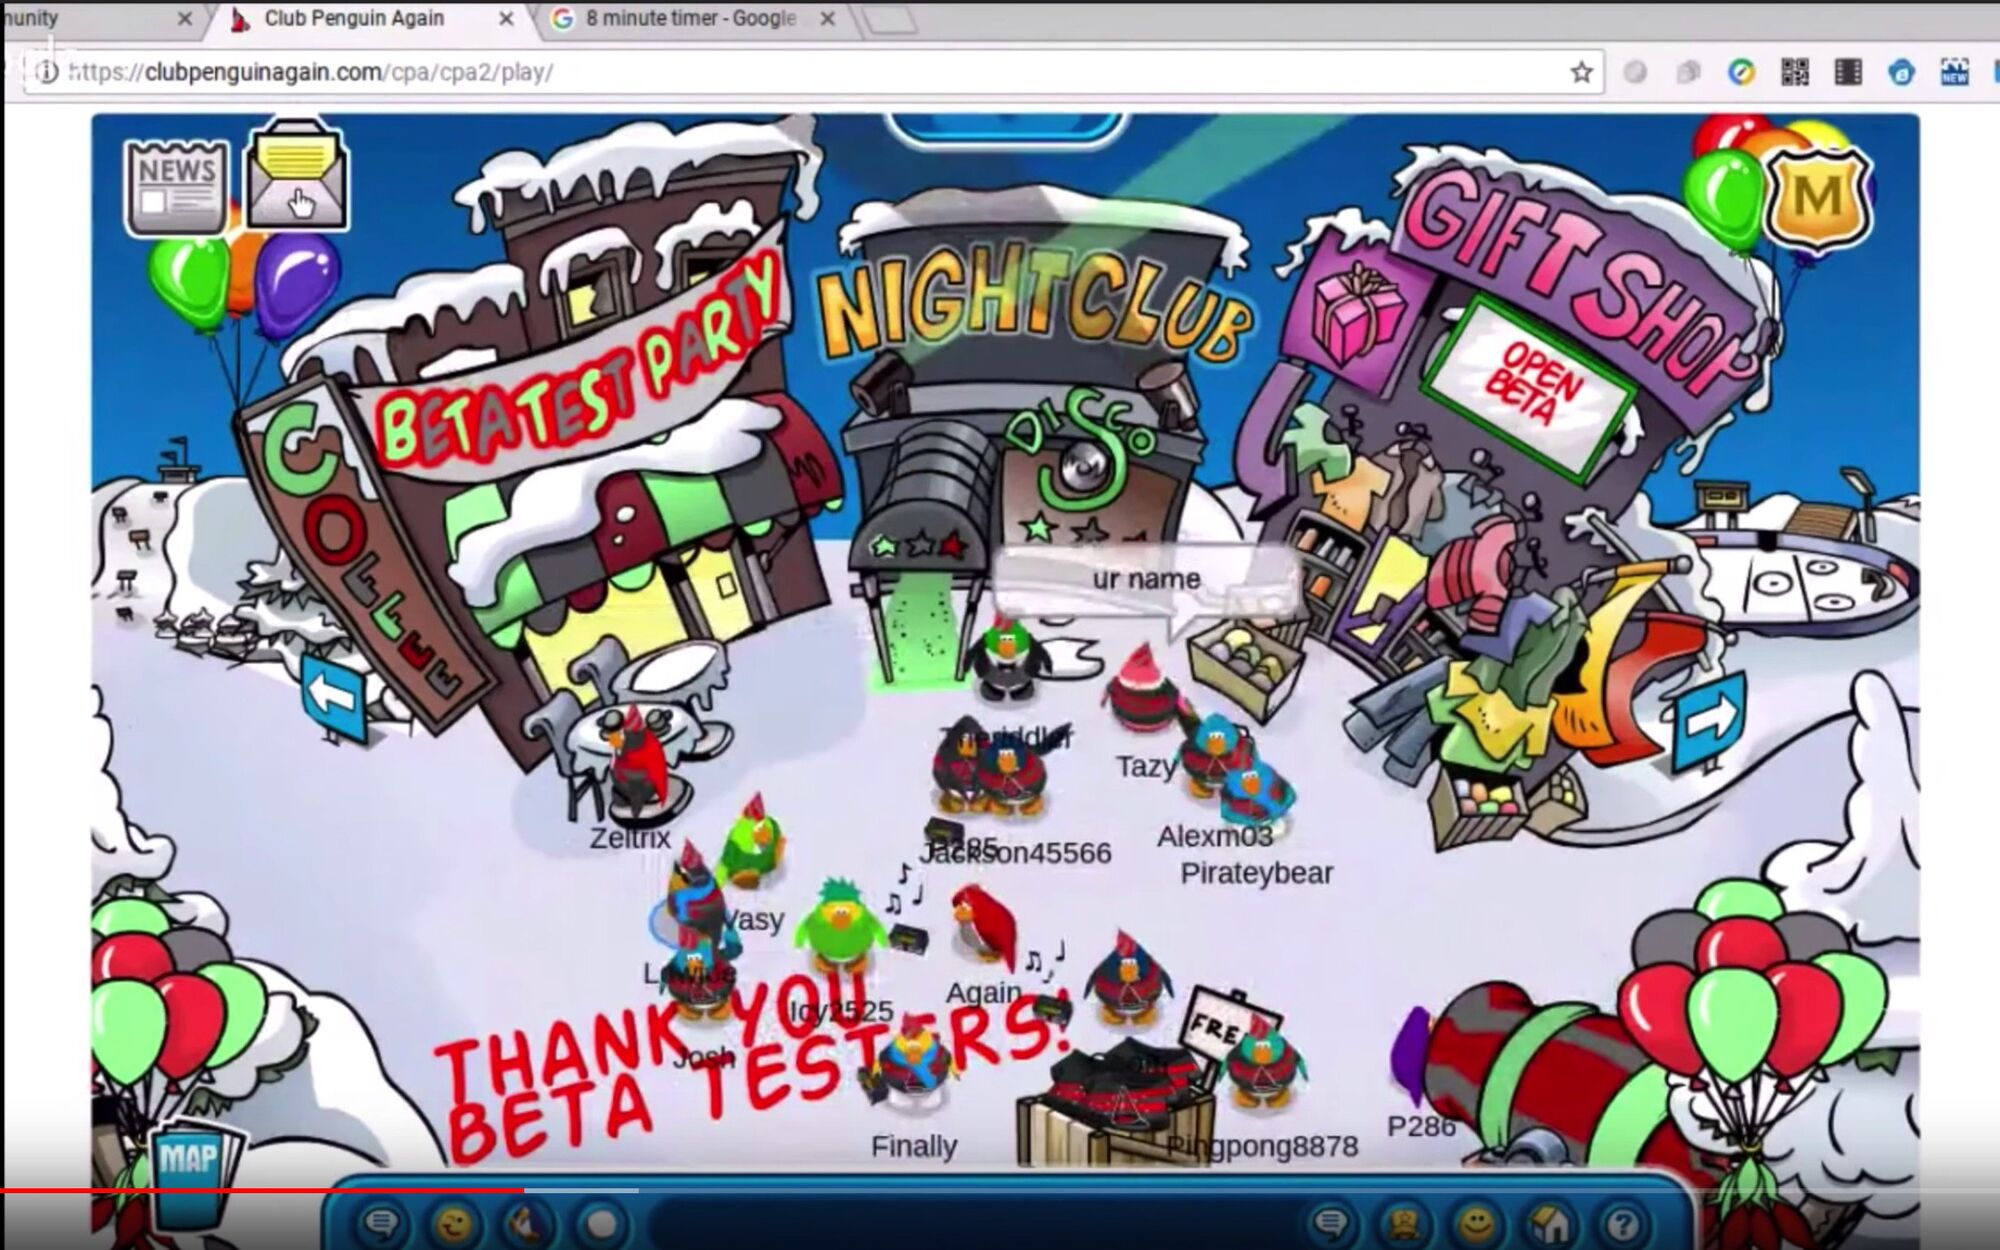
Task: Click the gold moderator M badge
Action: pos(1817,197)
